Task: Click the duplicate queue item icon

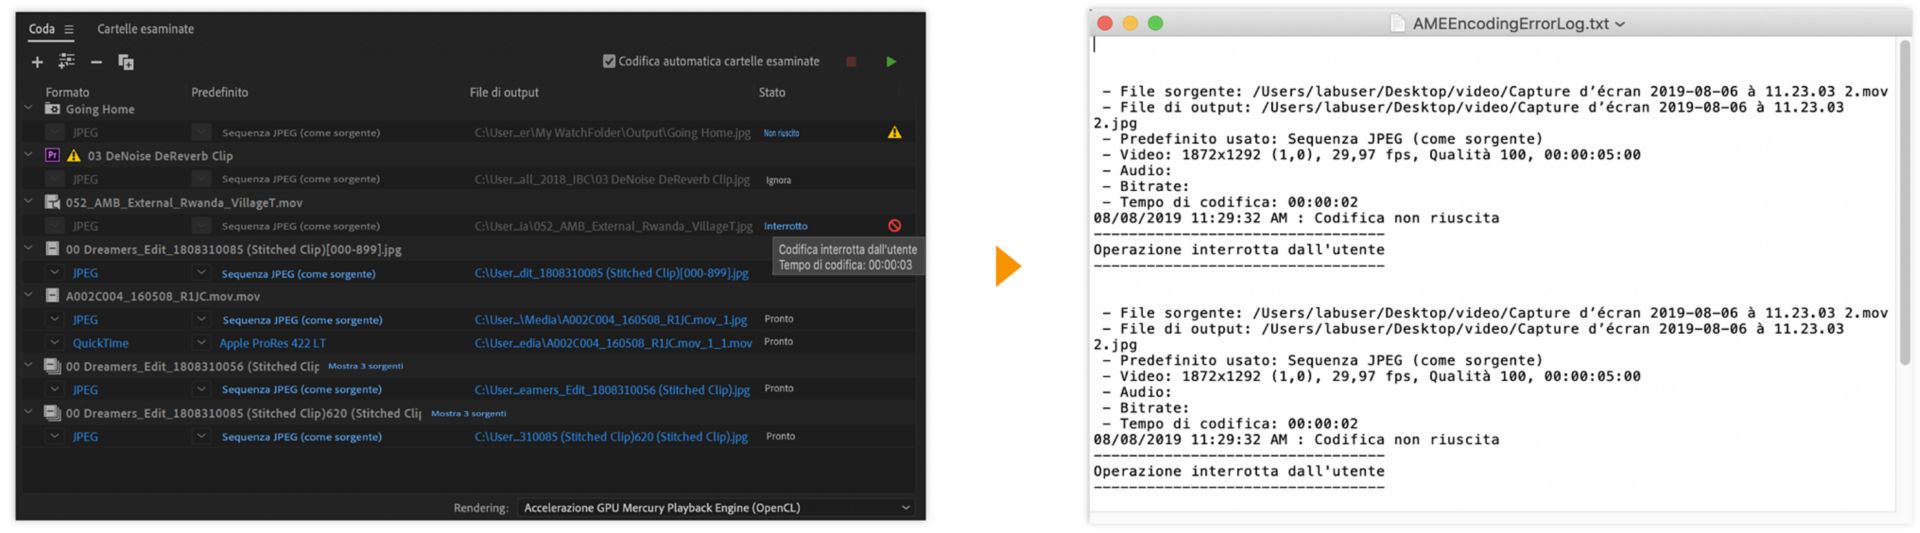Action: click(126, 62)
